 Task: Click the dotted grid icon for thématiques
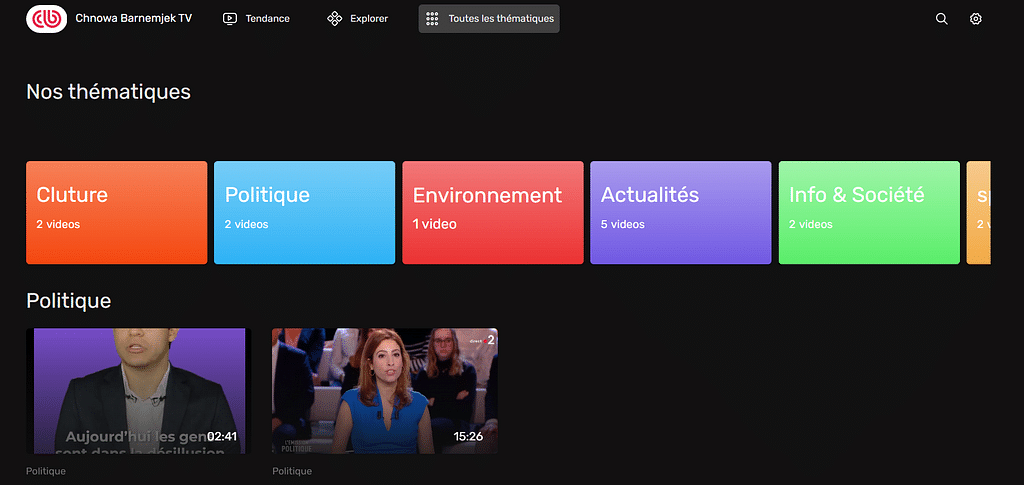coord(432,19)
